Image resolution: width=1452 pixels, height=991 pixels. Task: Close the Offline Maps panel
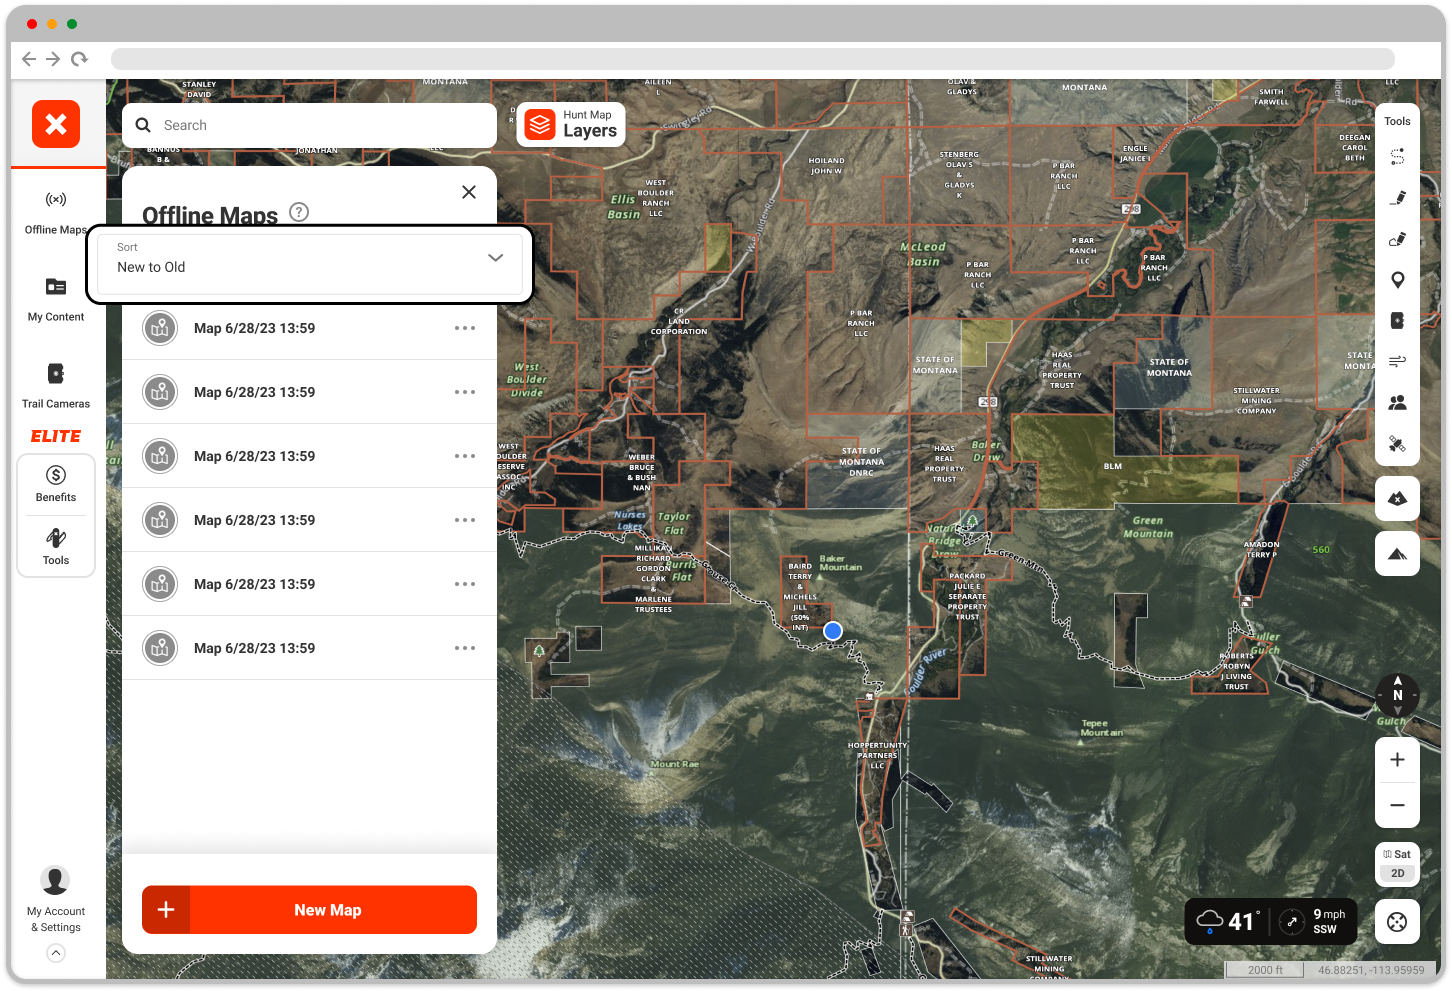[x=469, y=192]
